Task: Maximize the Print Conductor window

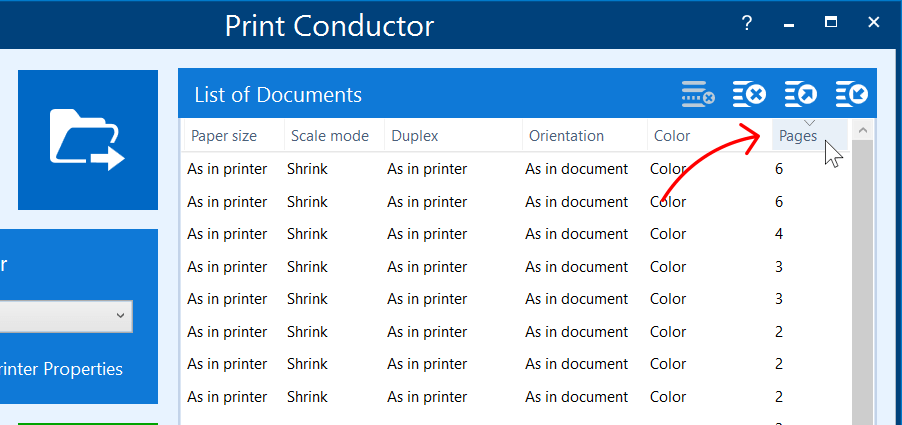Action: 831,23
